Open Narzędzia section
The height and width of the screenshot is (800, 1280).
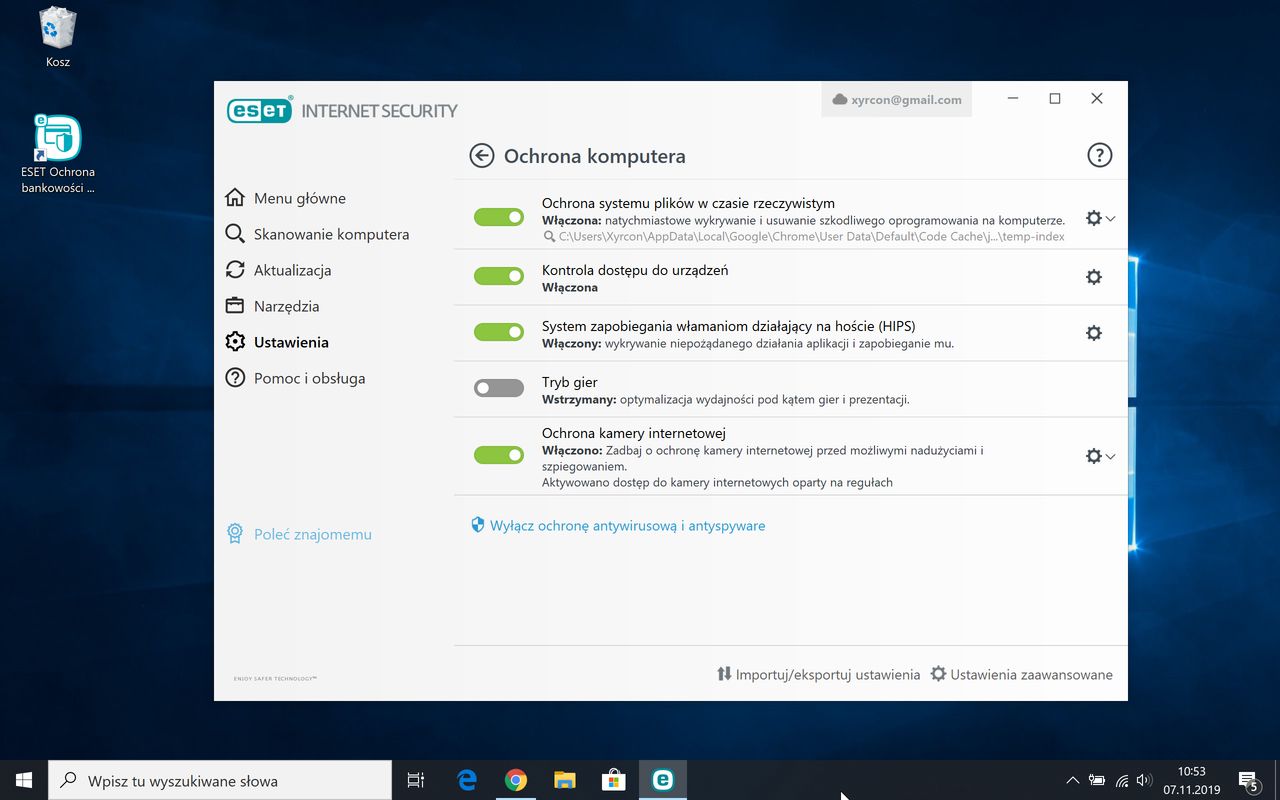pos(272,306)
